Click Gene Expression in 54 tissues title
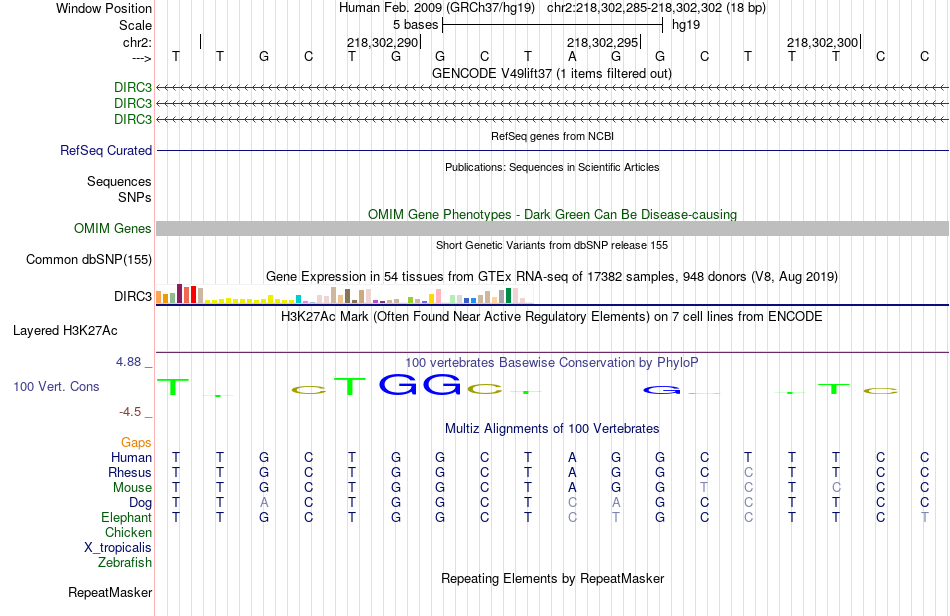Image resolution: width=950 pixels, height=616 pixels. 552,277
